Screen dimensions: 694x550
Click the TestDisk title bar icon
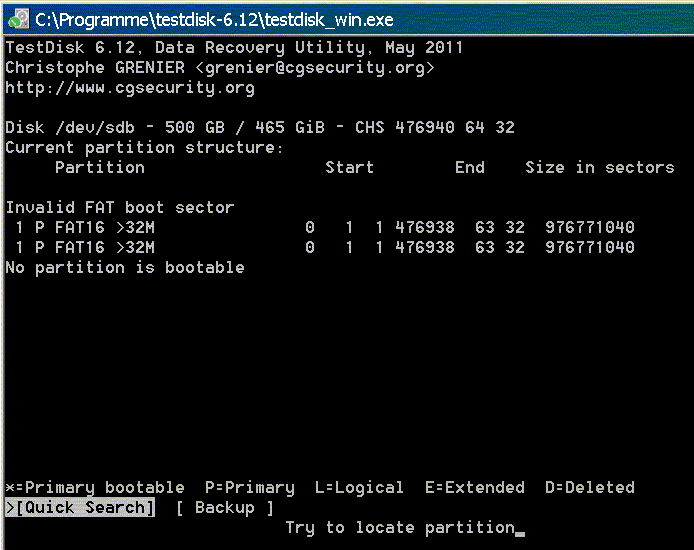tap(19, 19)
